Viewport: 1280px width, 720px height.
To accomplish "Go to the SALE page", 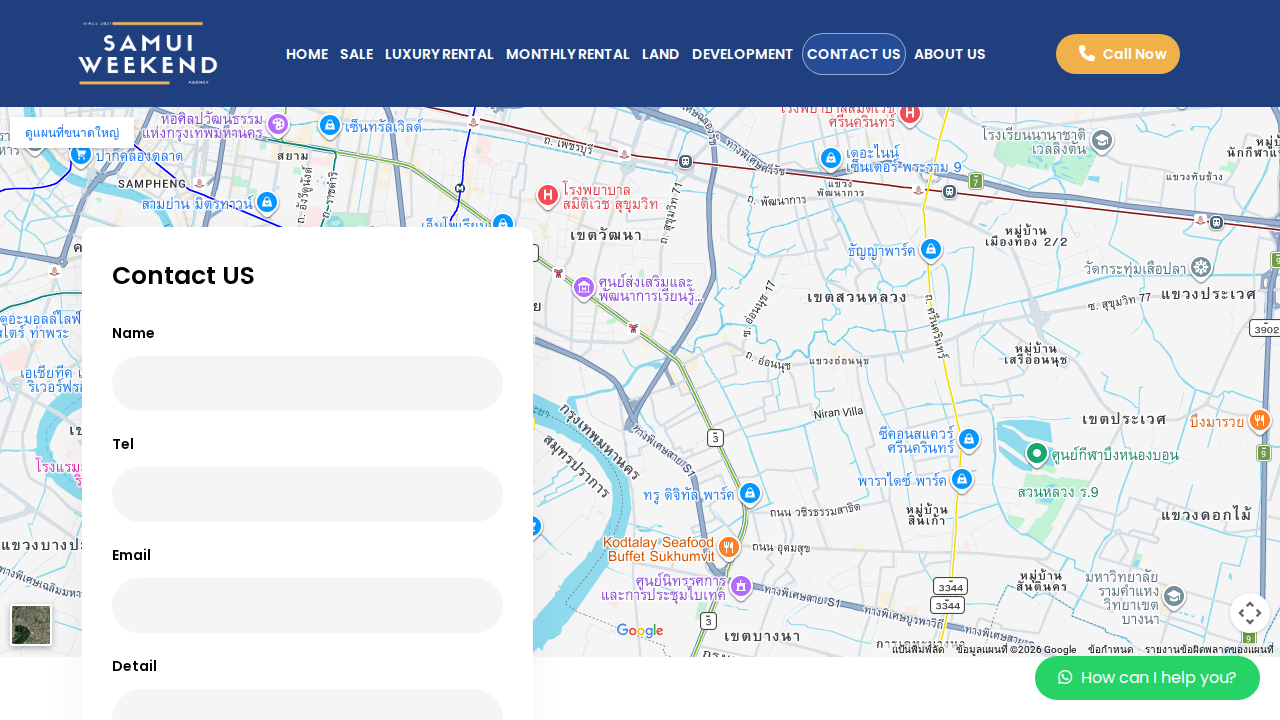I will pyautogui.click(x=356, y=54).
